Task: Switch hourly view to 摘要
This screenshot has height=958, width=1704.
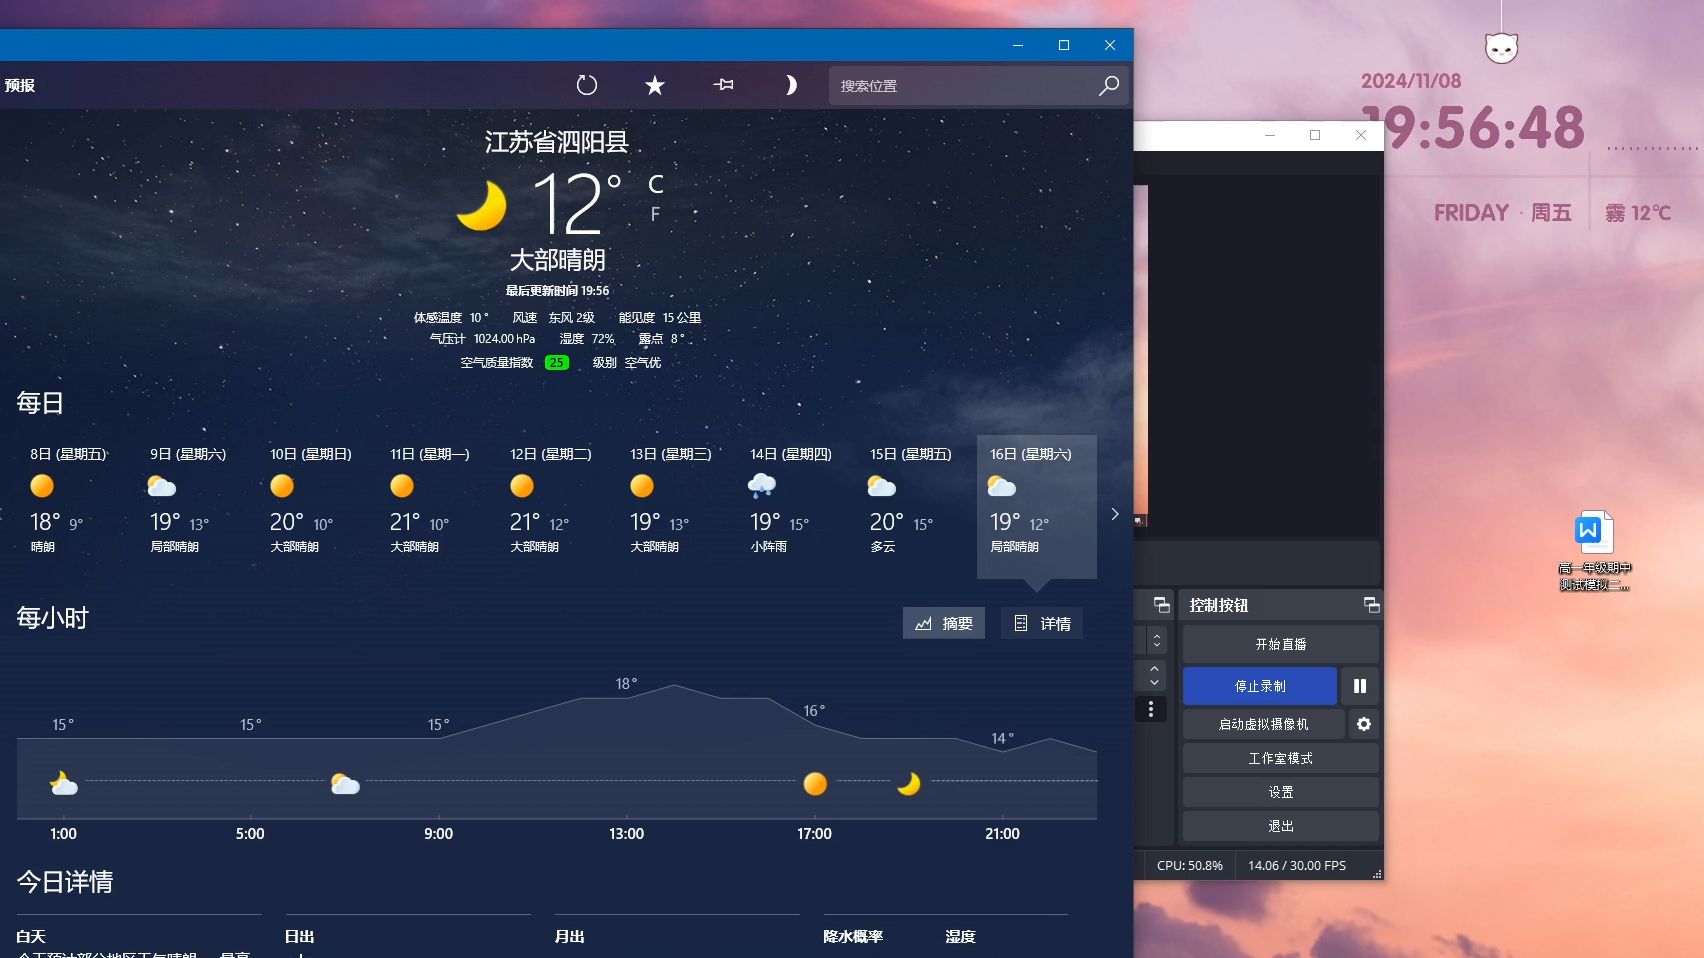Action: (x=944, y=623)
